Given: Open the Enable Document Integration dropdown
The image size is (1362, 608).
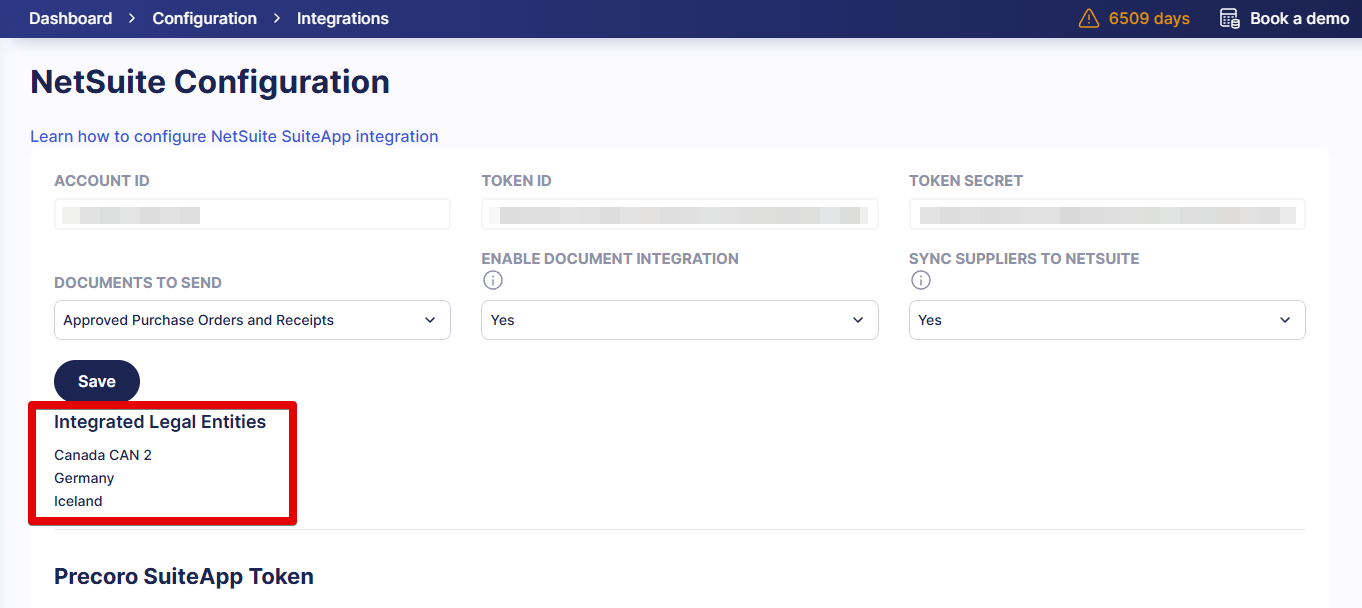Looking at the screenshot, I should click(680, 320).
